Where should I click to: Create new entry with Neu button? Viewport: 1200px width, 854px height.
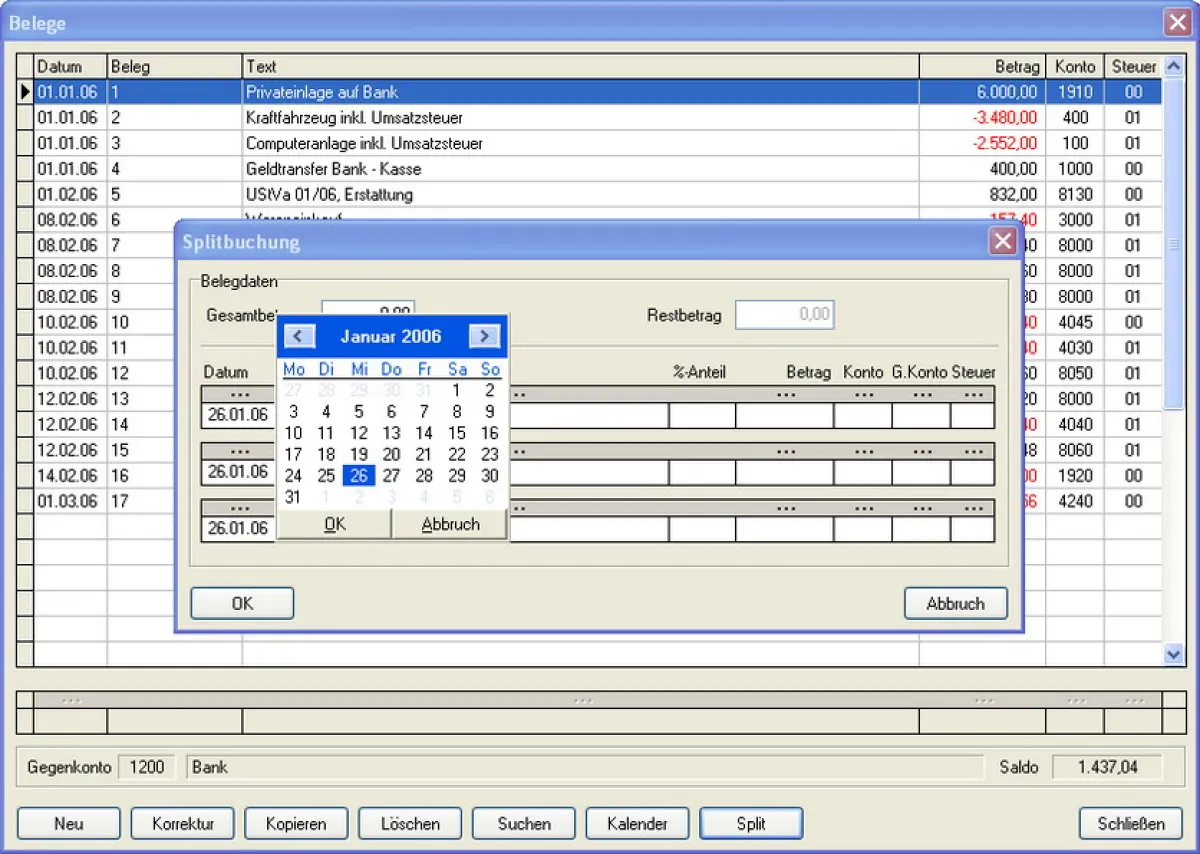69,824
